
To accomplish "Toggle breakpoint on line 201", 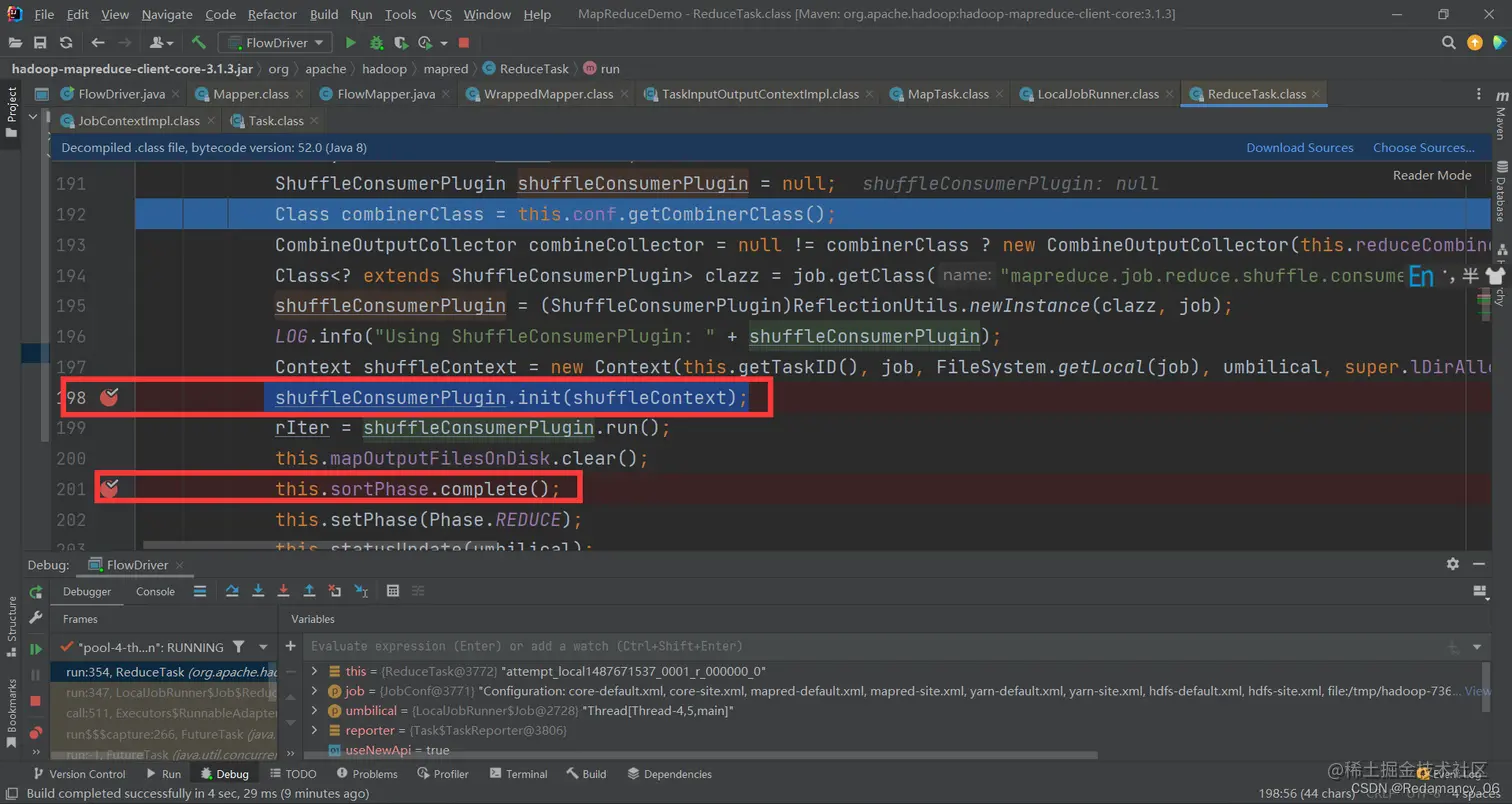I will coord(109,488).
